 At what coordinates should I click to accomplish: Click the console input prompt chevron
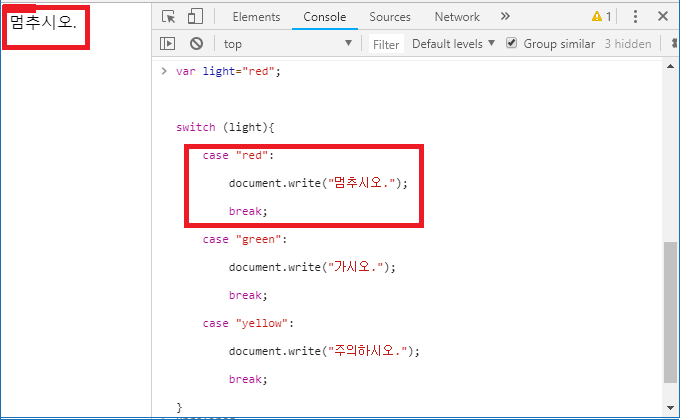point(164,71)
